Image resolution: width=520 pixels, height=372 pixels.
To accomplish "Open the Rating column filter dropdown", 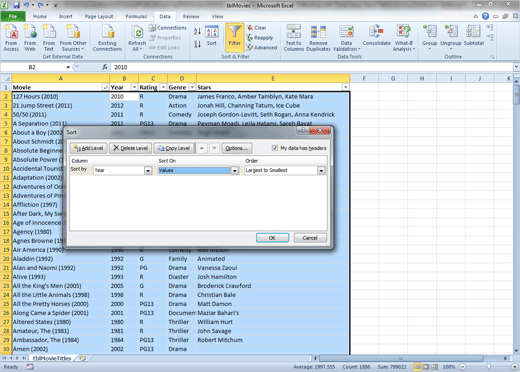I will 163,87.
